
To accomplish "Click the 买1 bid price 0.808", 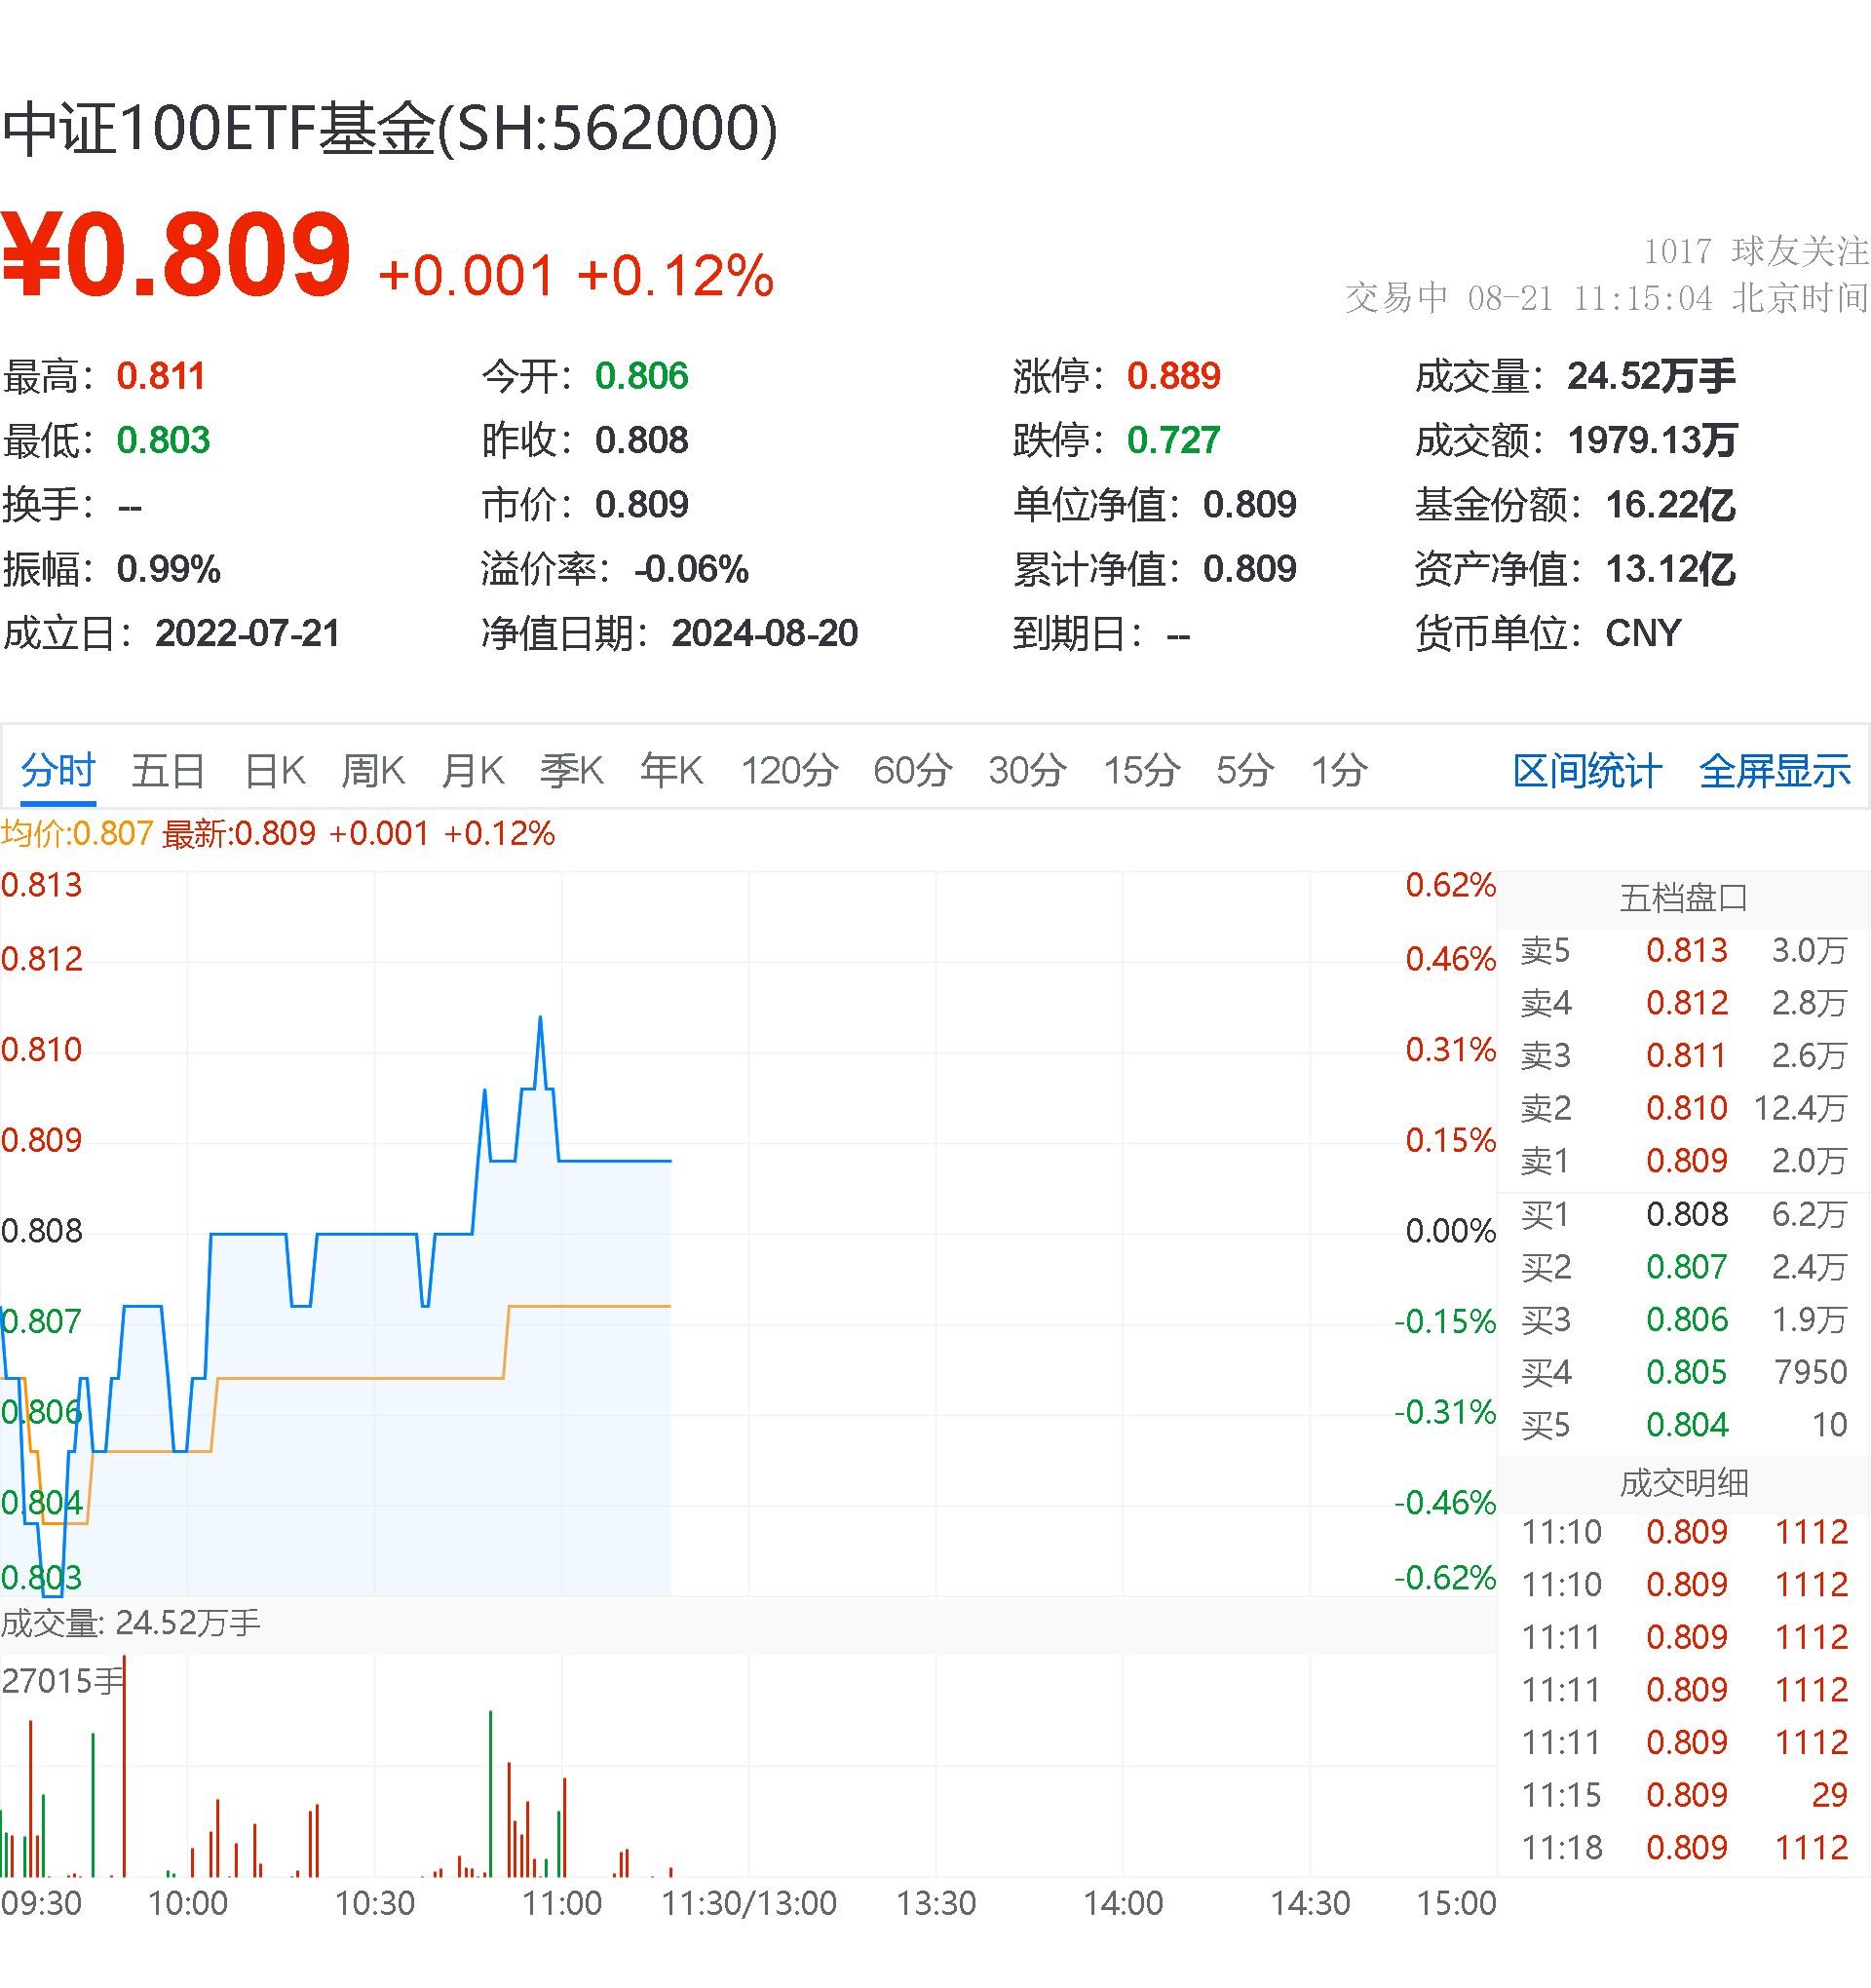I will (x=1688, y=1215).
